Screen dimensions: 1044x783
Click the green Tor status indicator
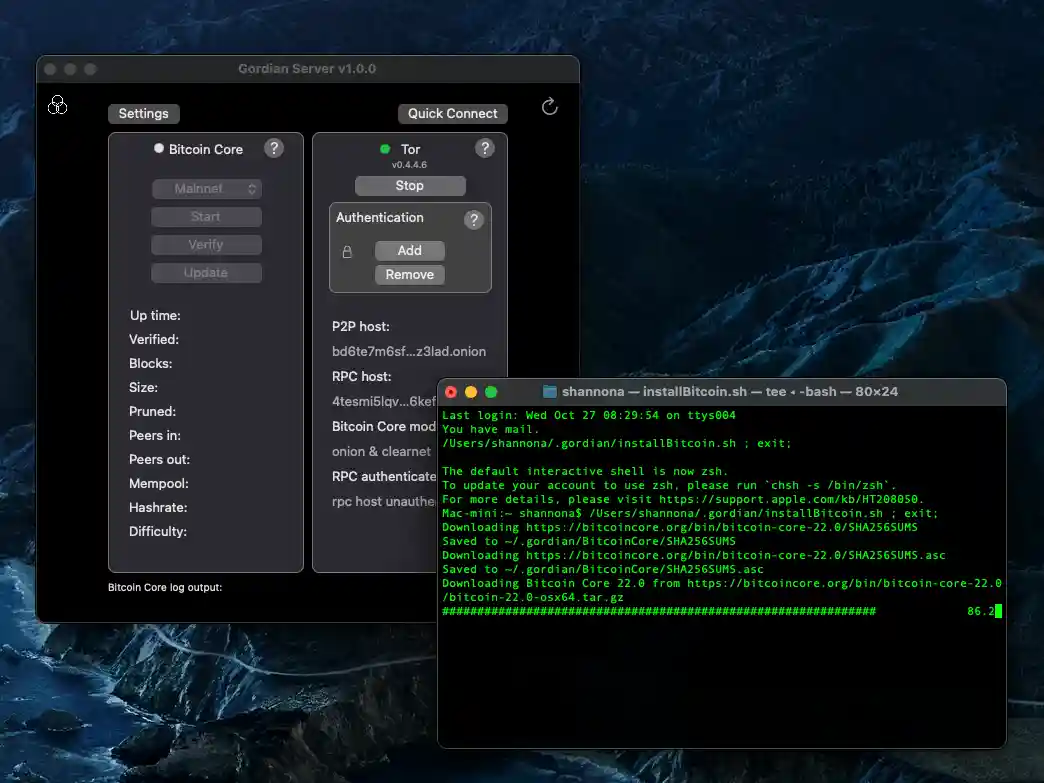tap(385, 149)
